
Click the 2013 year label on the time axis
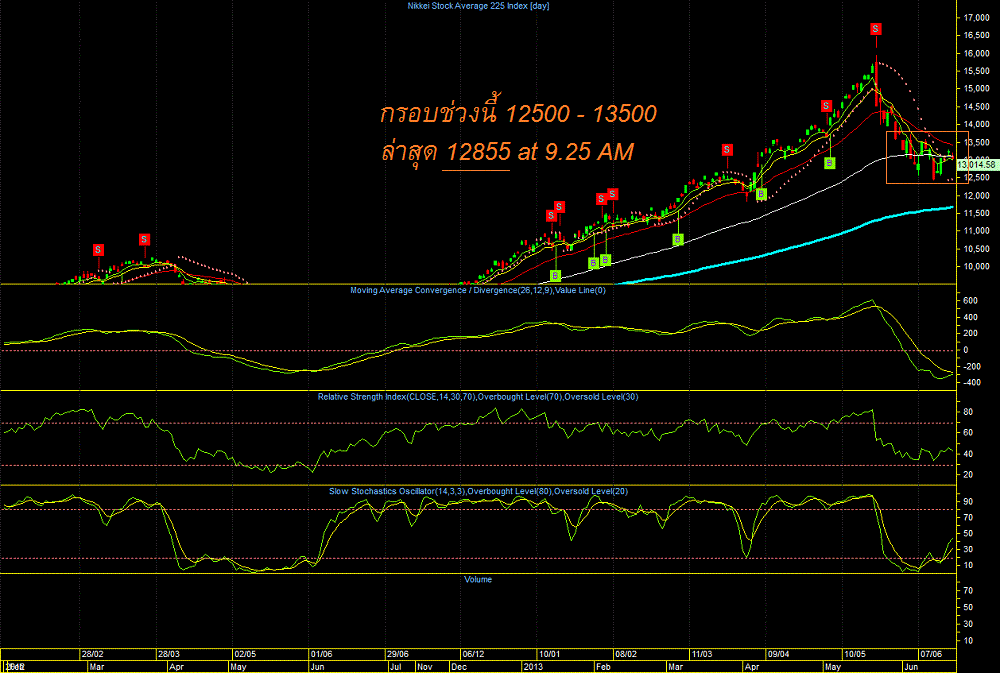pyautogui.click(x=533, y=667)
